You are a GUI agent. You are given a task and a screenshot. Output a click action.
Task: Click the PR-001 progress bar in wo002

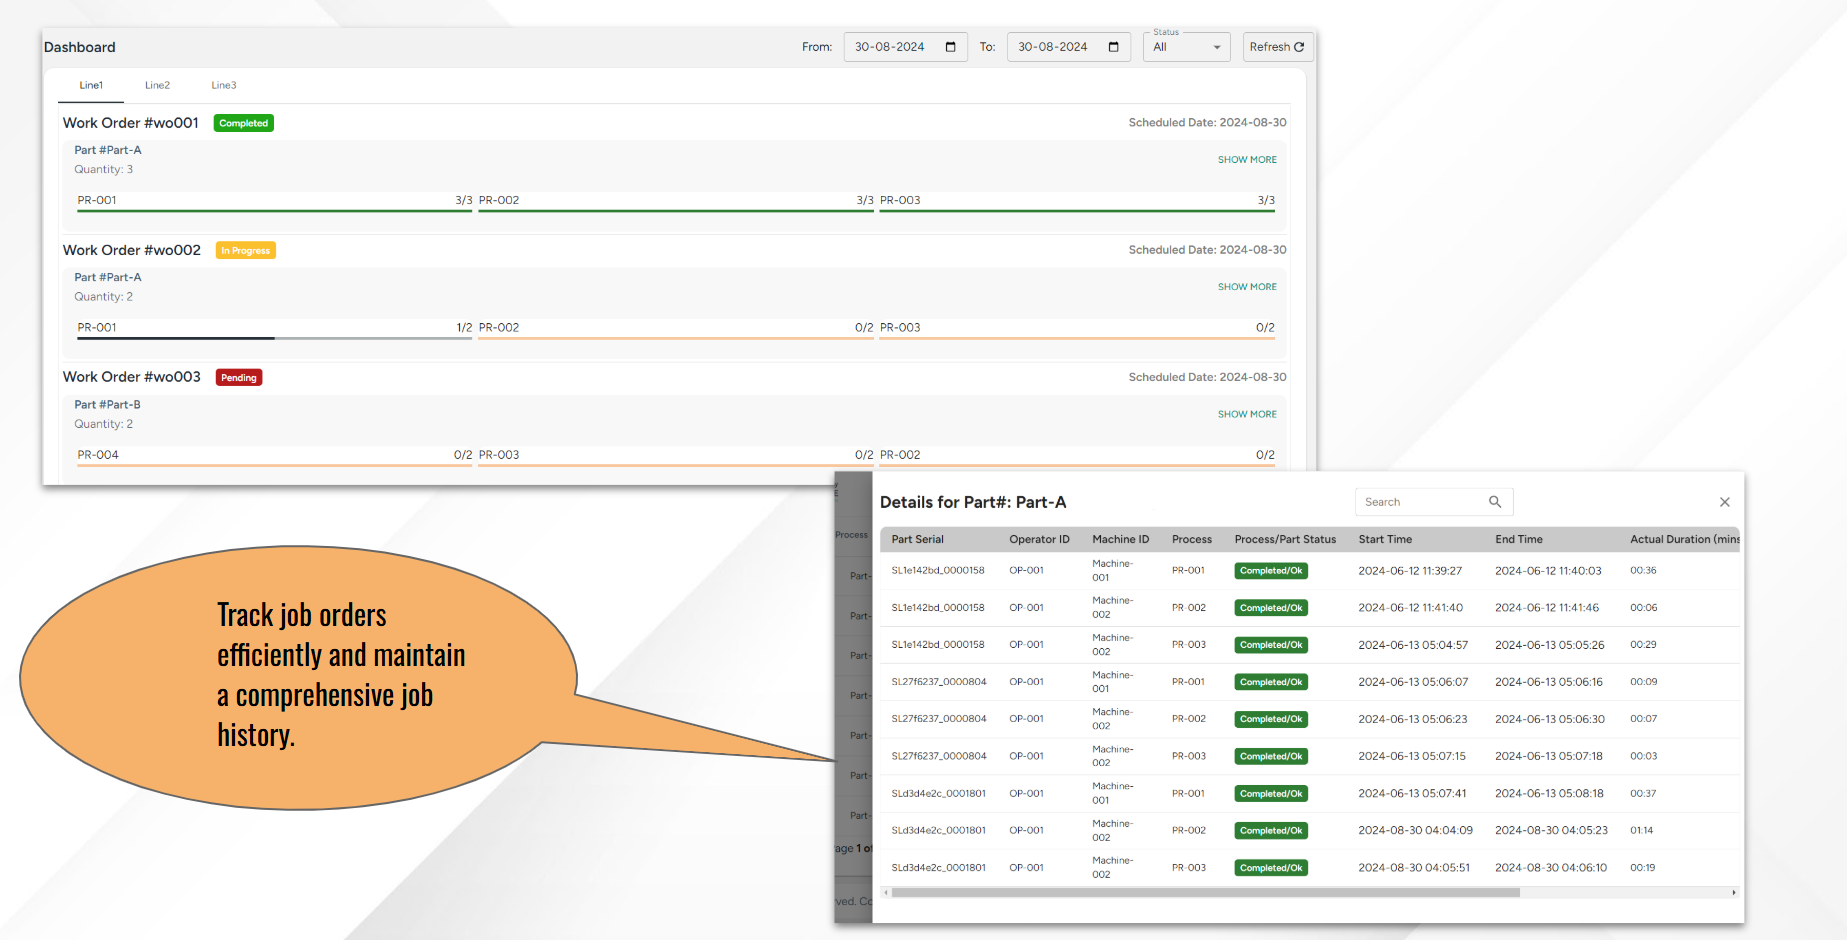(274, 338)
